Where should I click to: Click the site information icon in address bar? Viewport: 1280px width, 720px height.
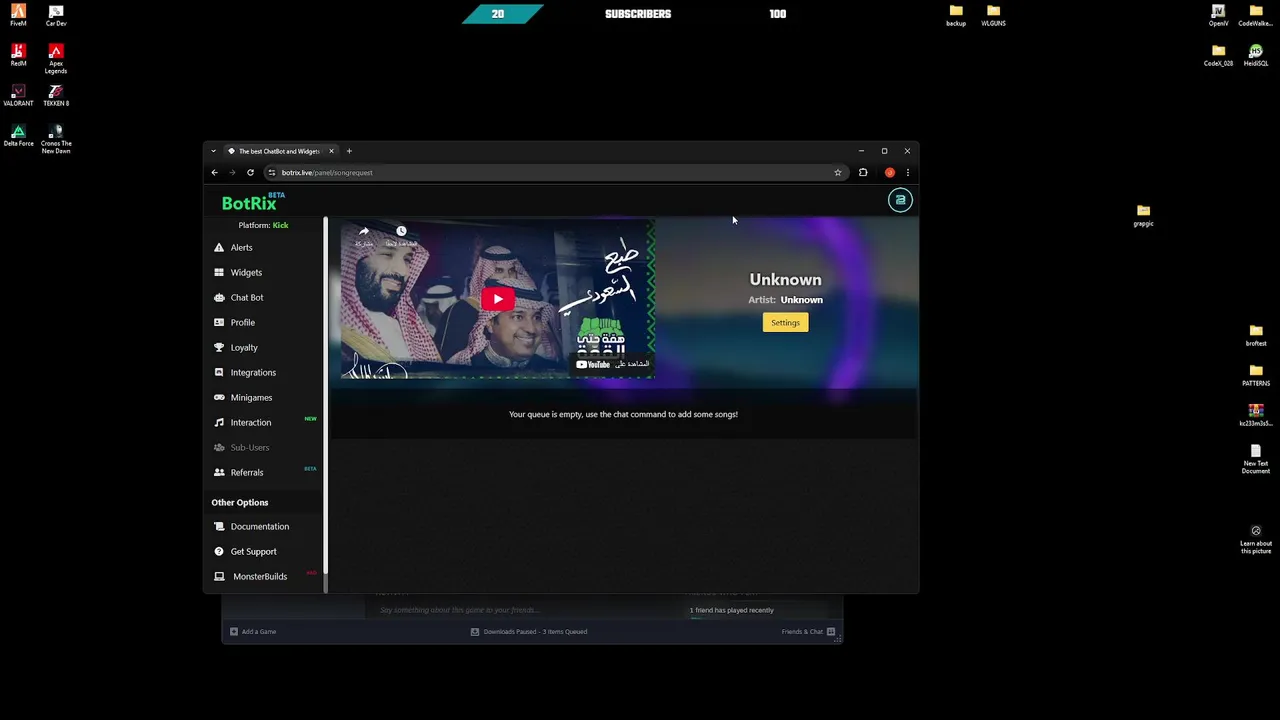coord(271,172)
